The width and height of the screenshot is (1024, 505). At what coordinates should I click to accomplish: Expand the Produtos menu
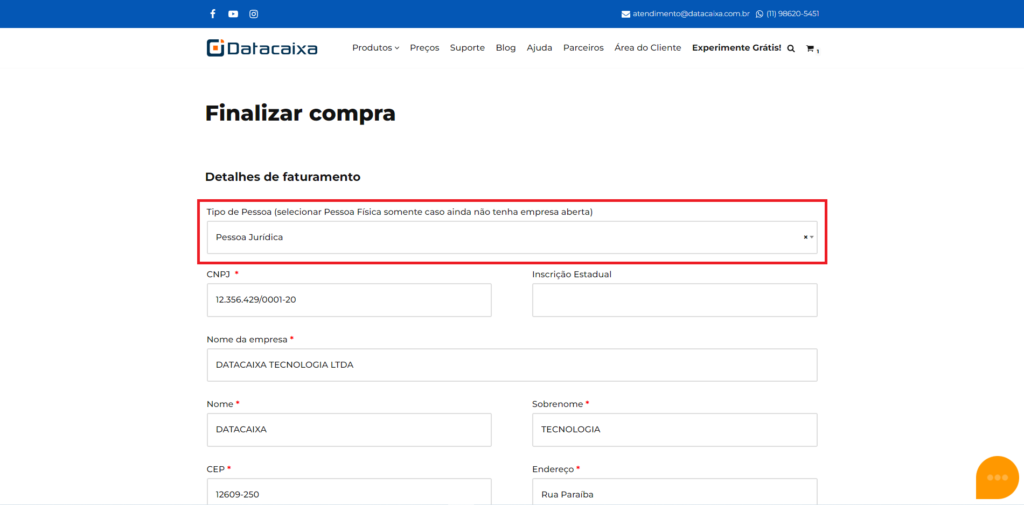pyautogui.click(x=375, y=48)
